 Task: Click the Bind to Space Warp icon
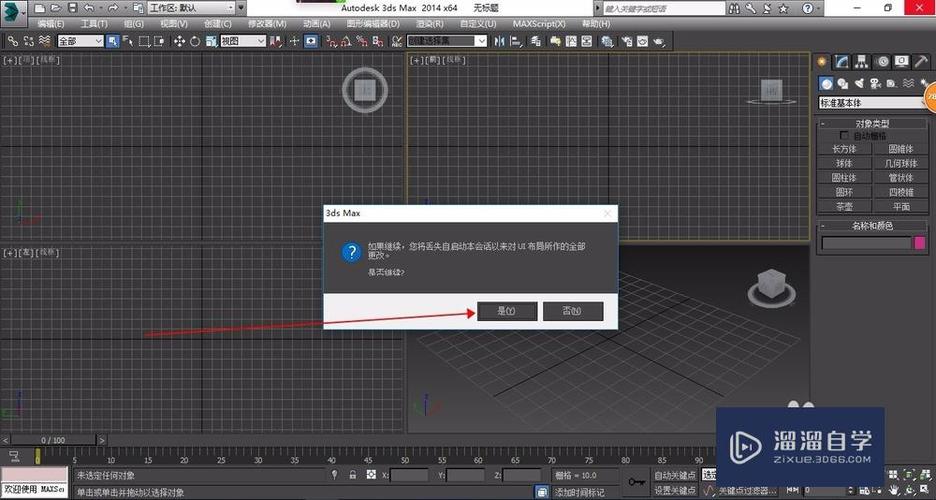[x=44, y=41]
